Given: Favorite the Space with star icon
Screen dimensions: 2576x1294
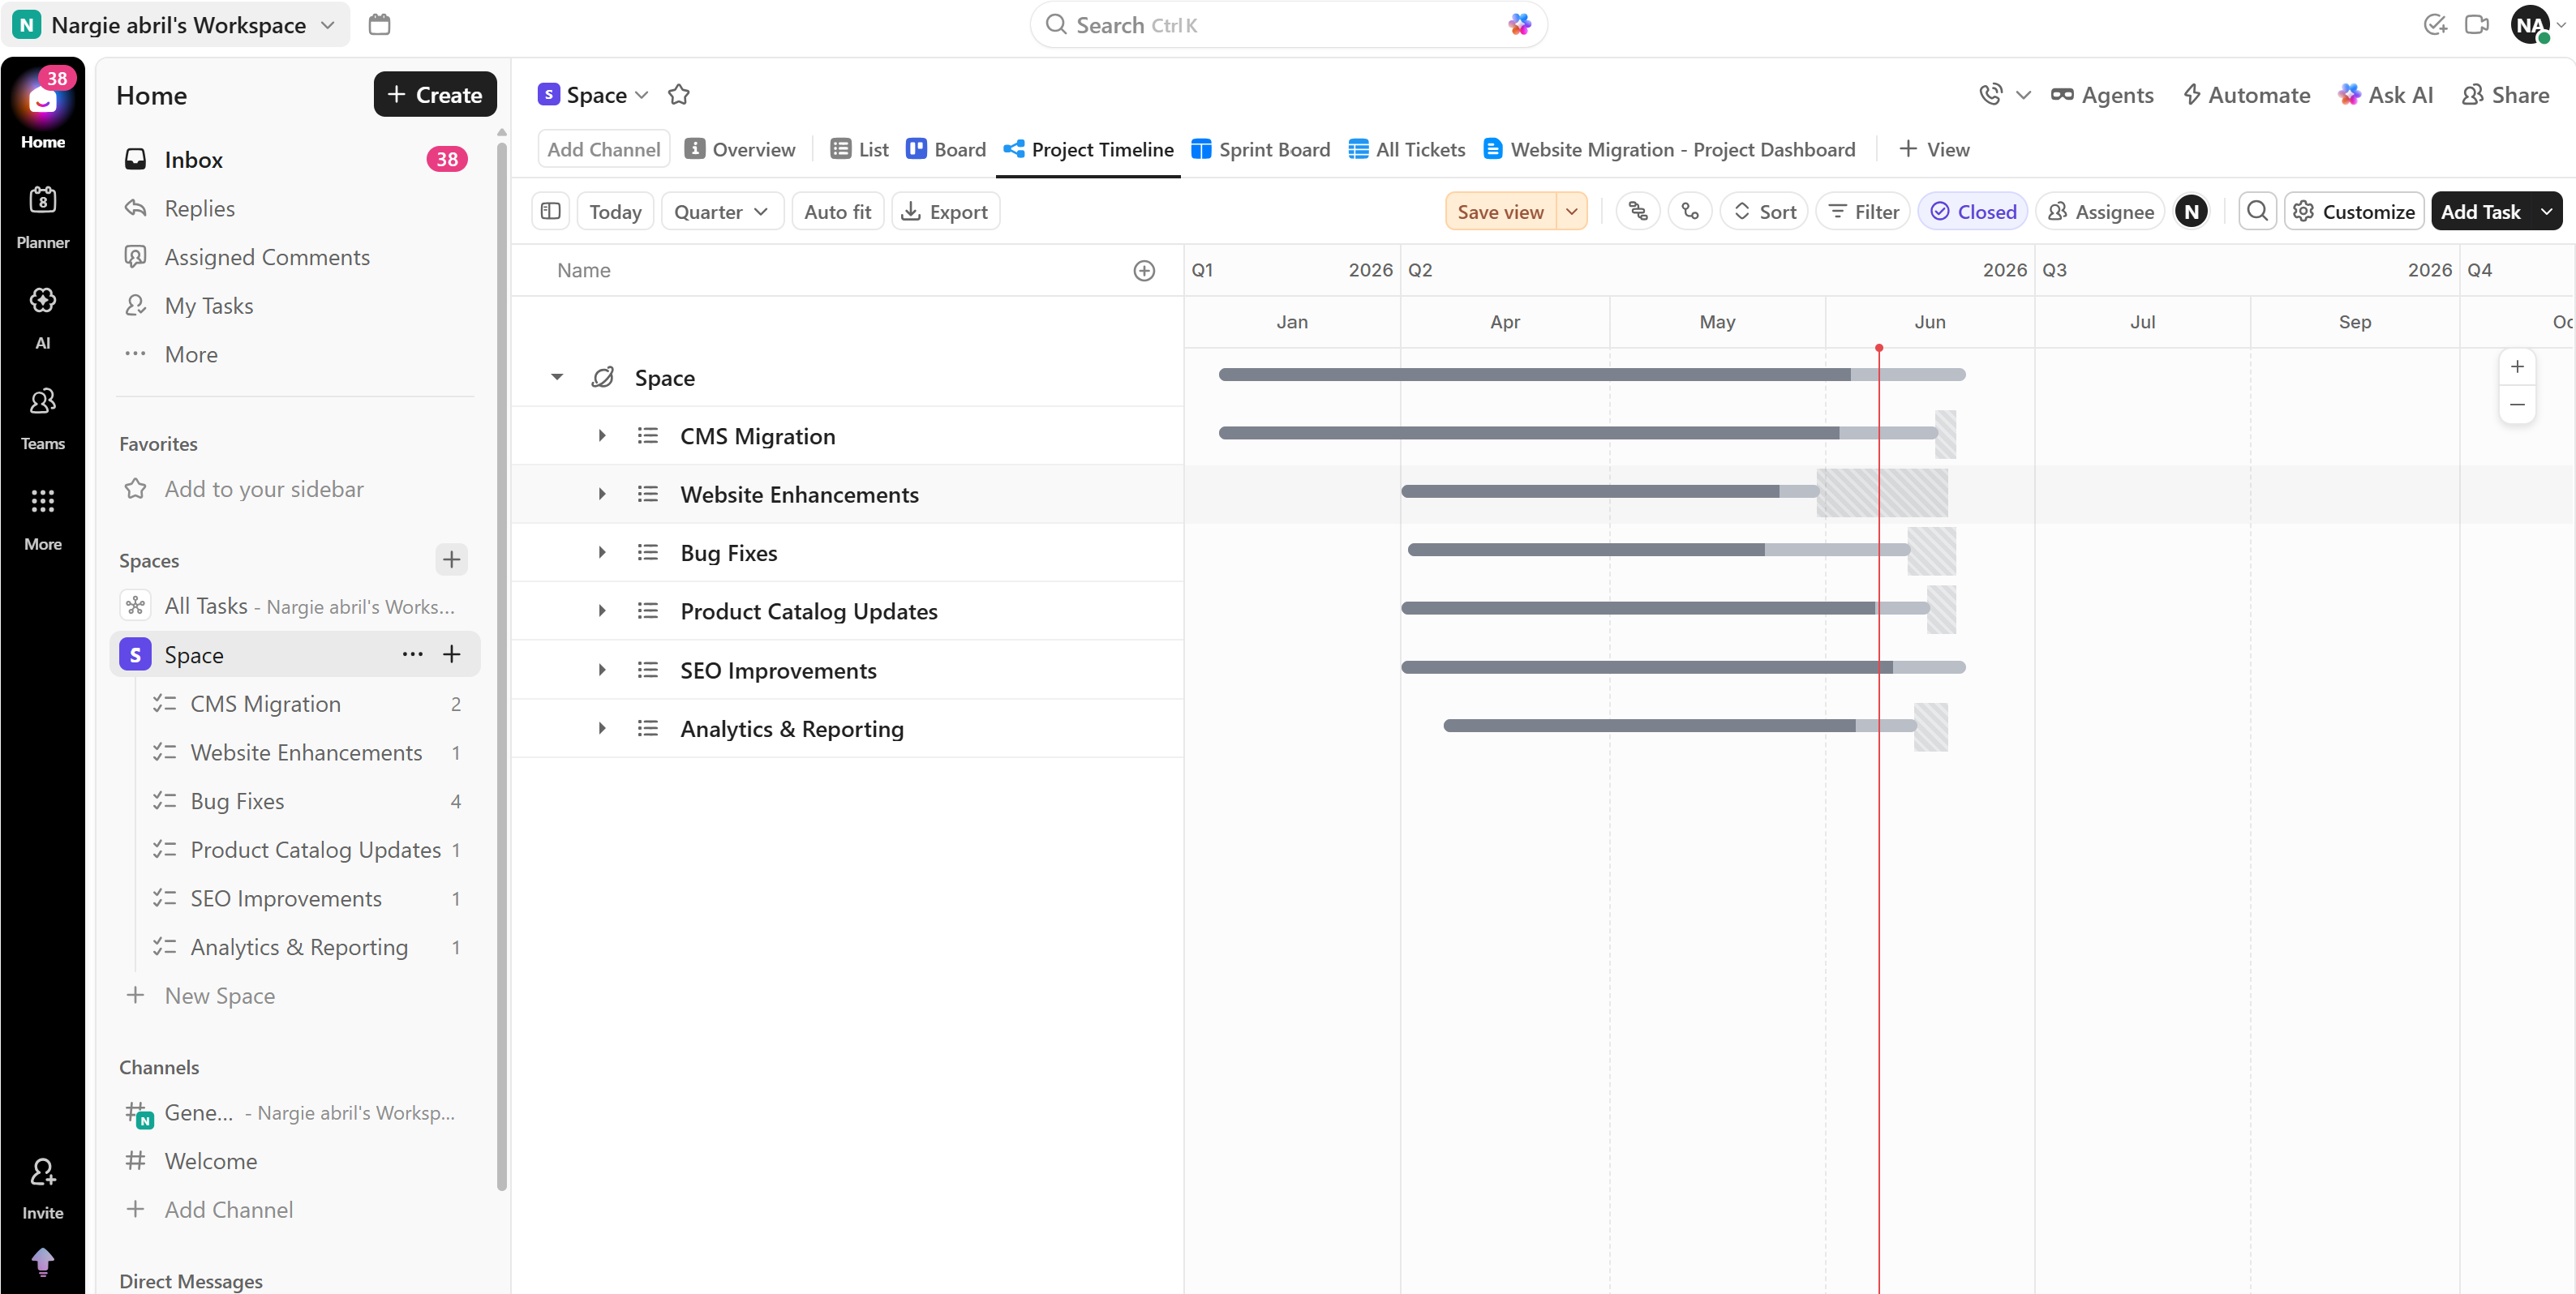Looking at the screenshot, I should pos(679,95).
